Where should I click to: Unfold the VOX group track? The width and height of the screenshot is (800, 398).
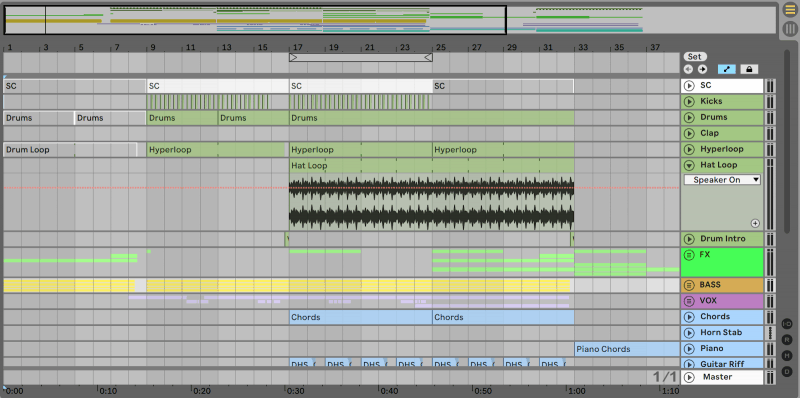(x=689, y=301)
